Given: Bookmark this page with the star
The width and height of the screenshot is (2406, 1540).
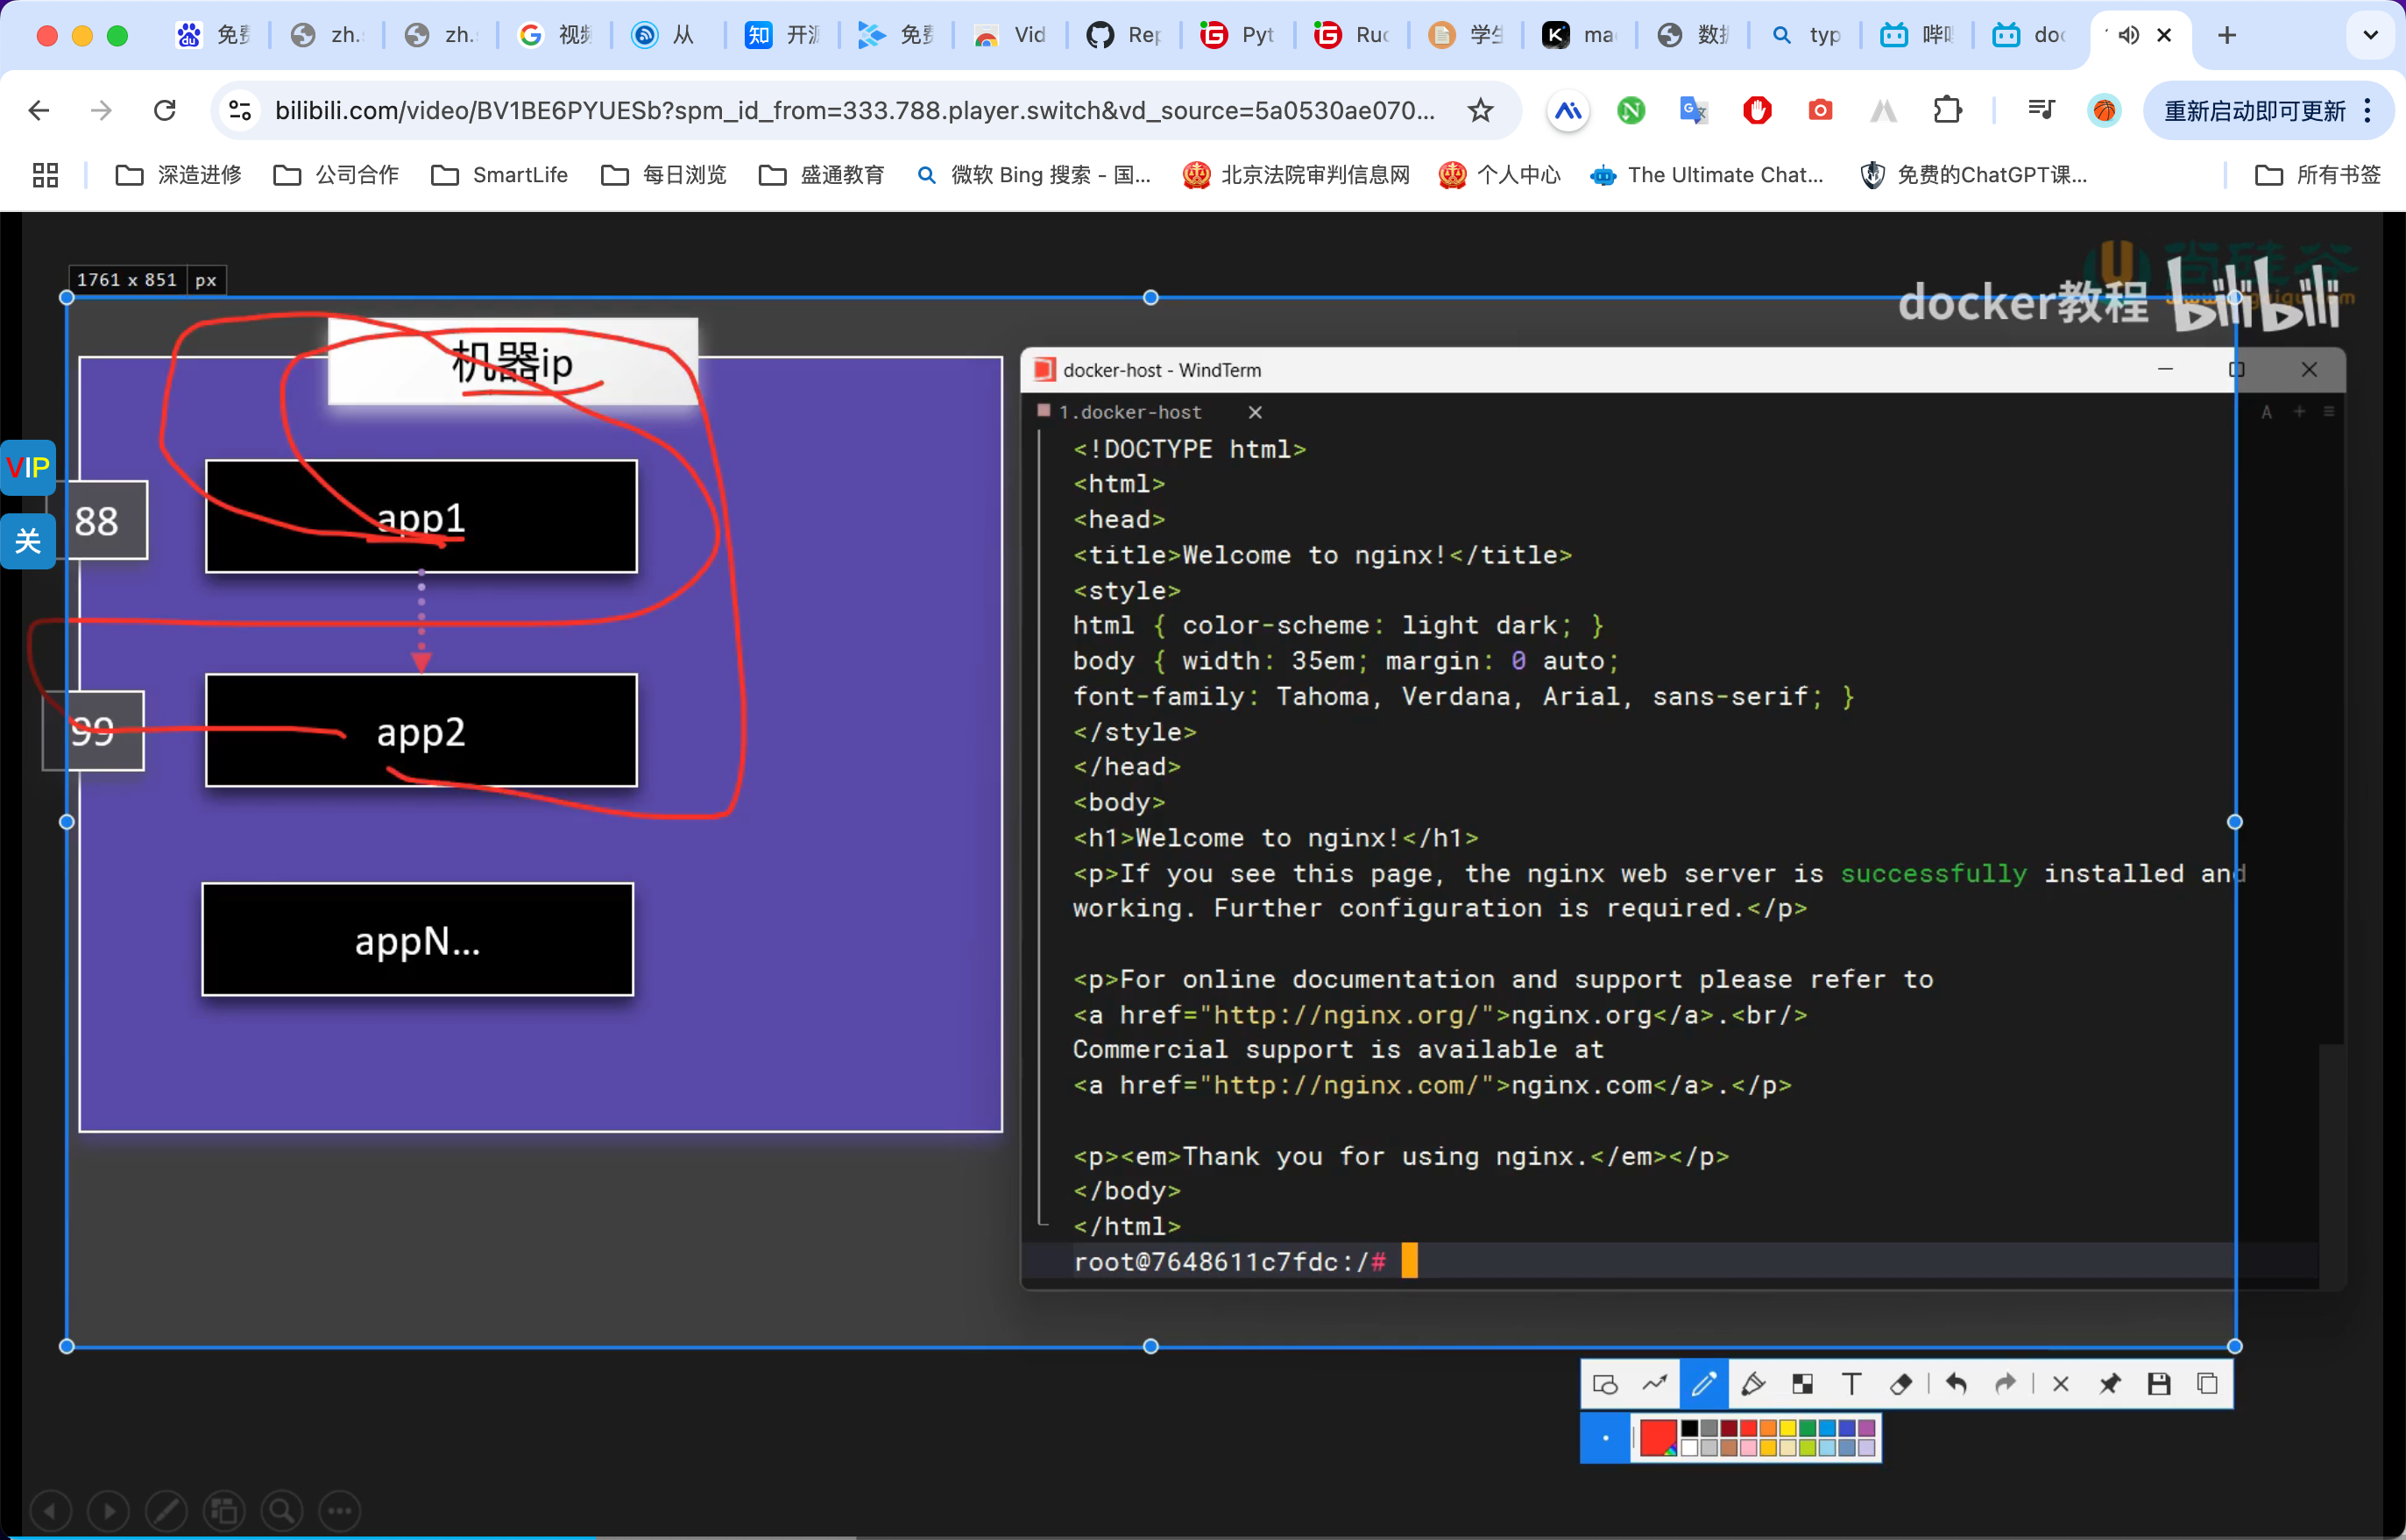Looking at the screenshot, I should [1481, 110].
